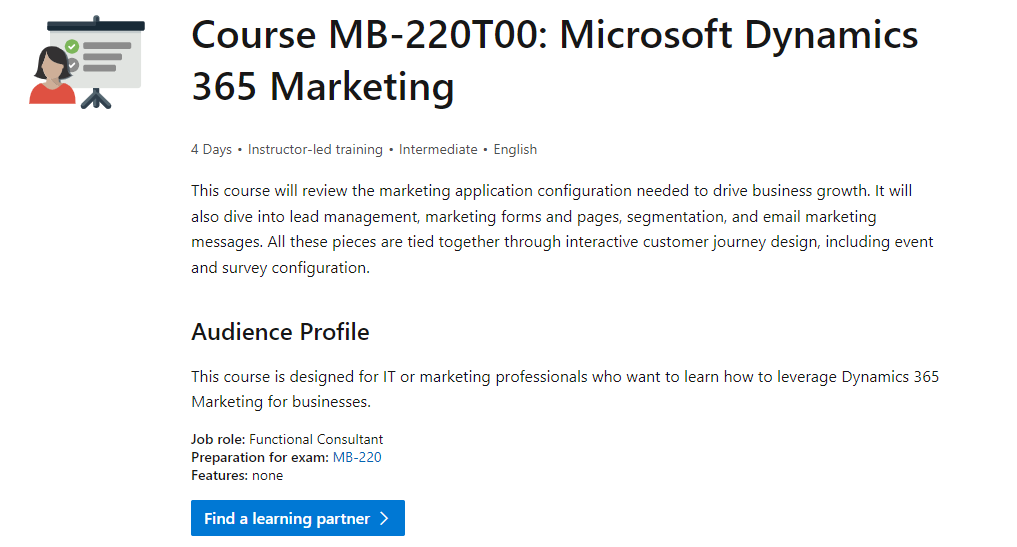Click the Features value 'none'
1017x547 pixels.
tap(267, 475)
